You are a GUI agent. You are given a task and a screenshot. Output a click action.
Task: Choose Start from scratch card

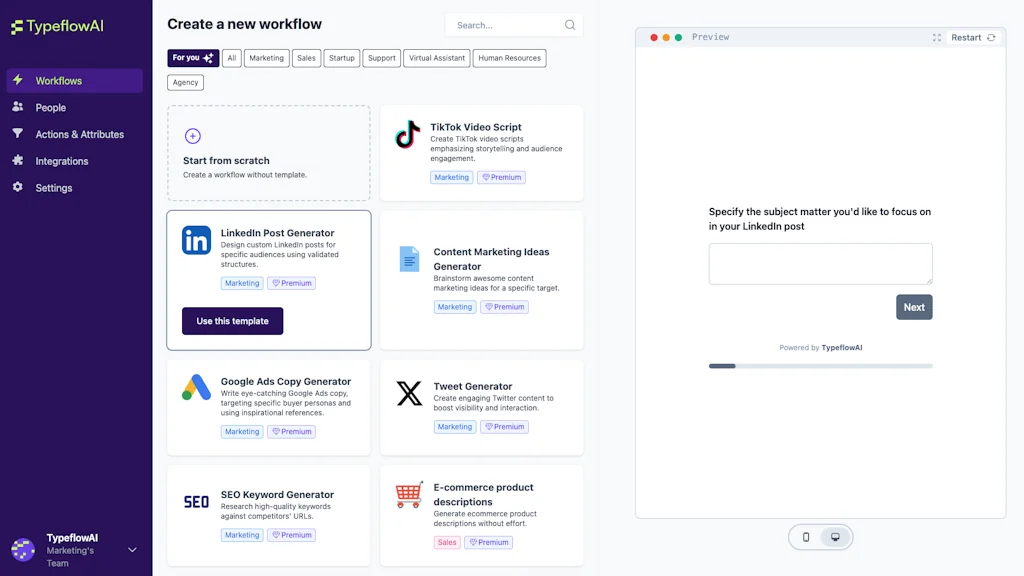point(268,153)
